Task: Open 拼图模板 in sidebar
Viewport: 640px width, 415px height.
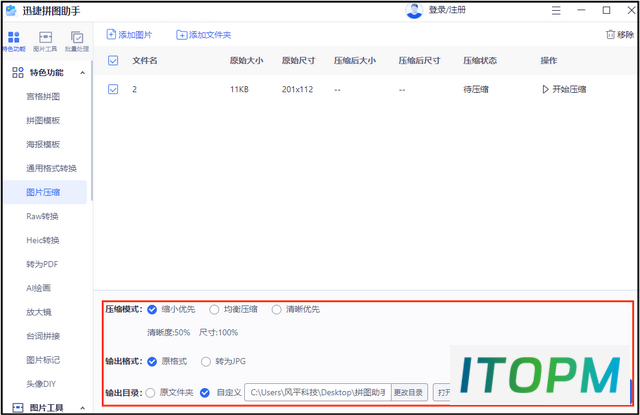Action: pyautogui.click(x=43, y=120)
